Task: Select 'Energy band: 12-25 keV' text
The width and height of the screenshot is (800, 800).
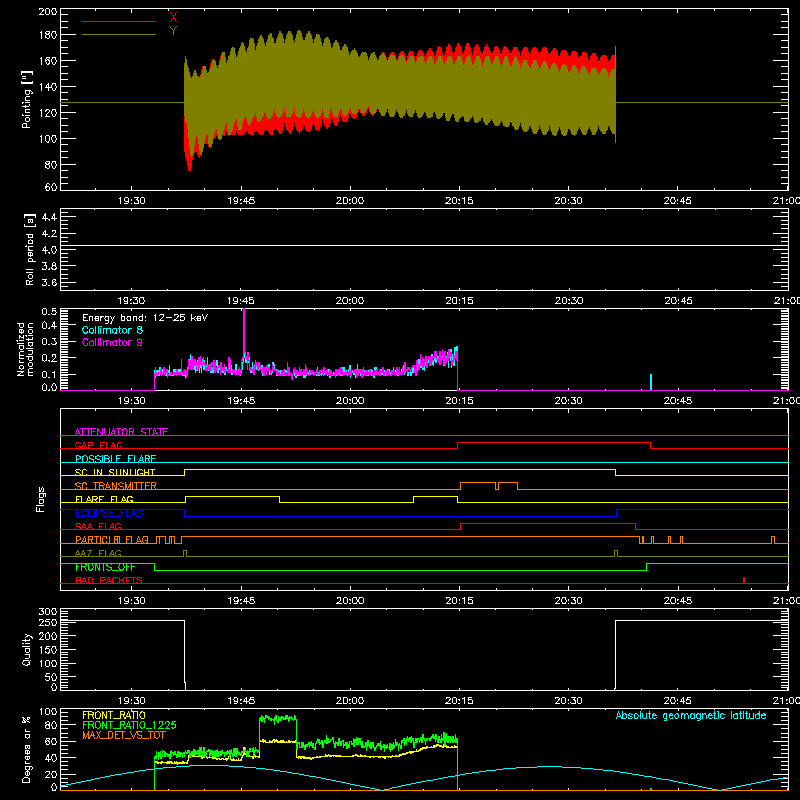Action: 145,318
